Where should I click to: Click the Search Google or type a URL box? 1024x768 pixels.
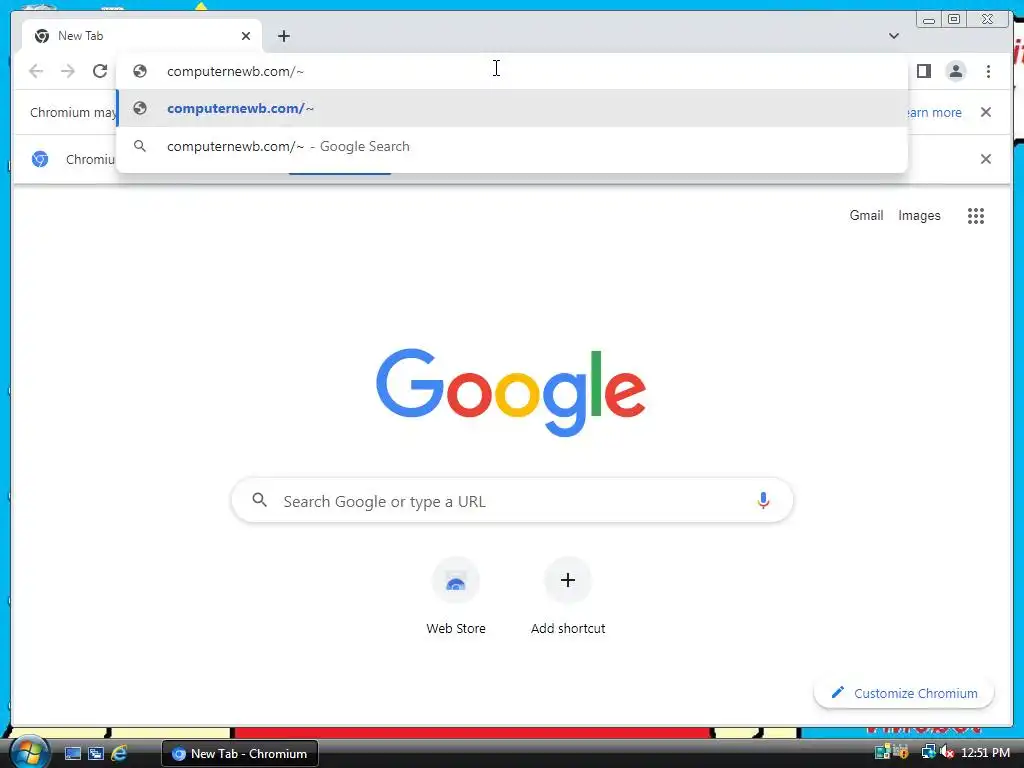click(x=512, y=501)
